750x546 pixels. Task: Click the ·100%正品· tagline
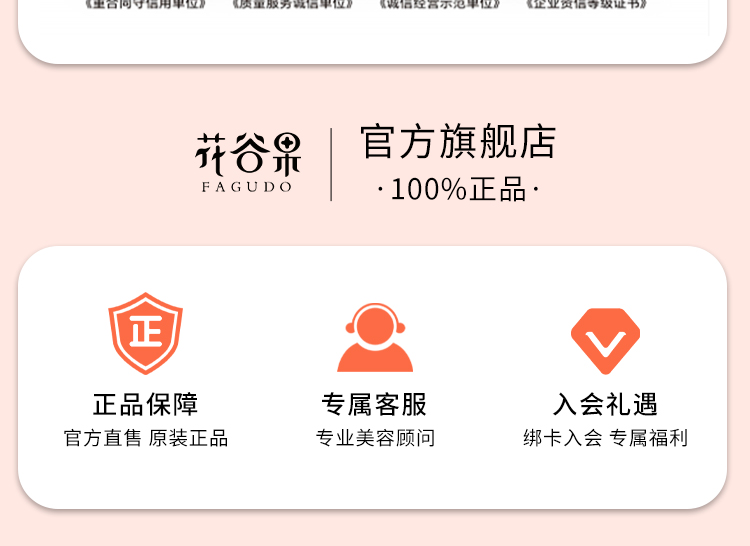(458, 189)
